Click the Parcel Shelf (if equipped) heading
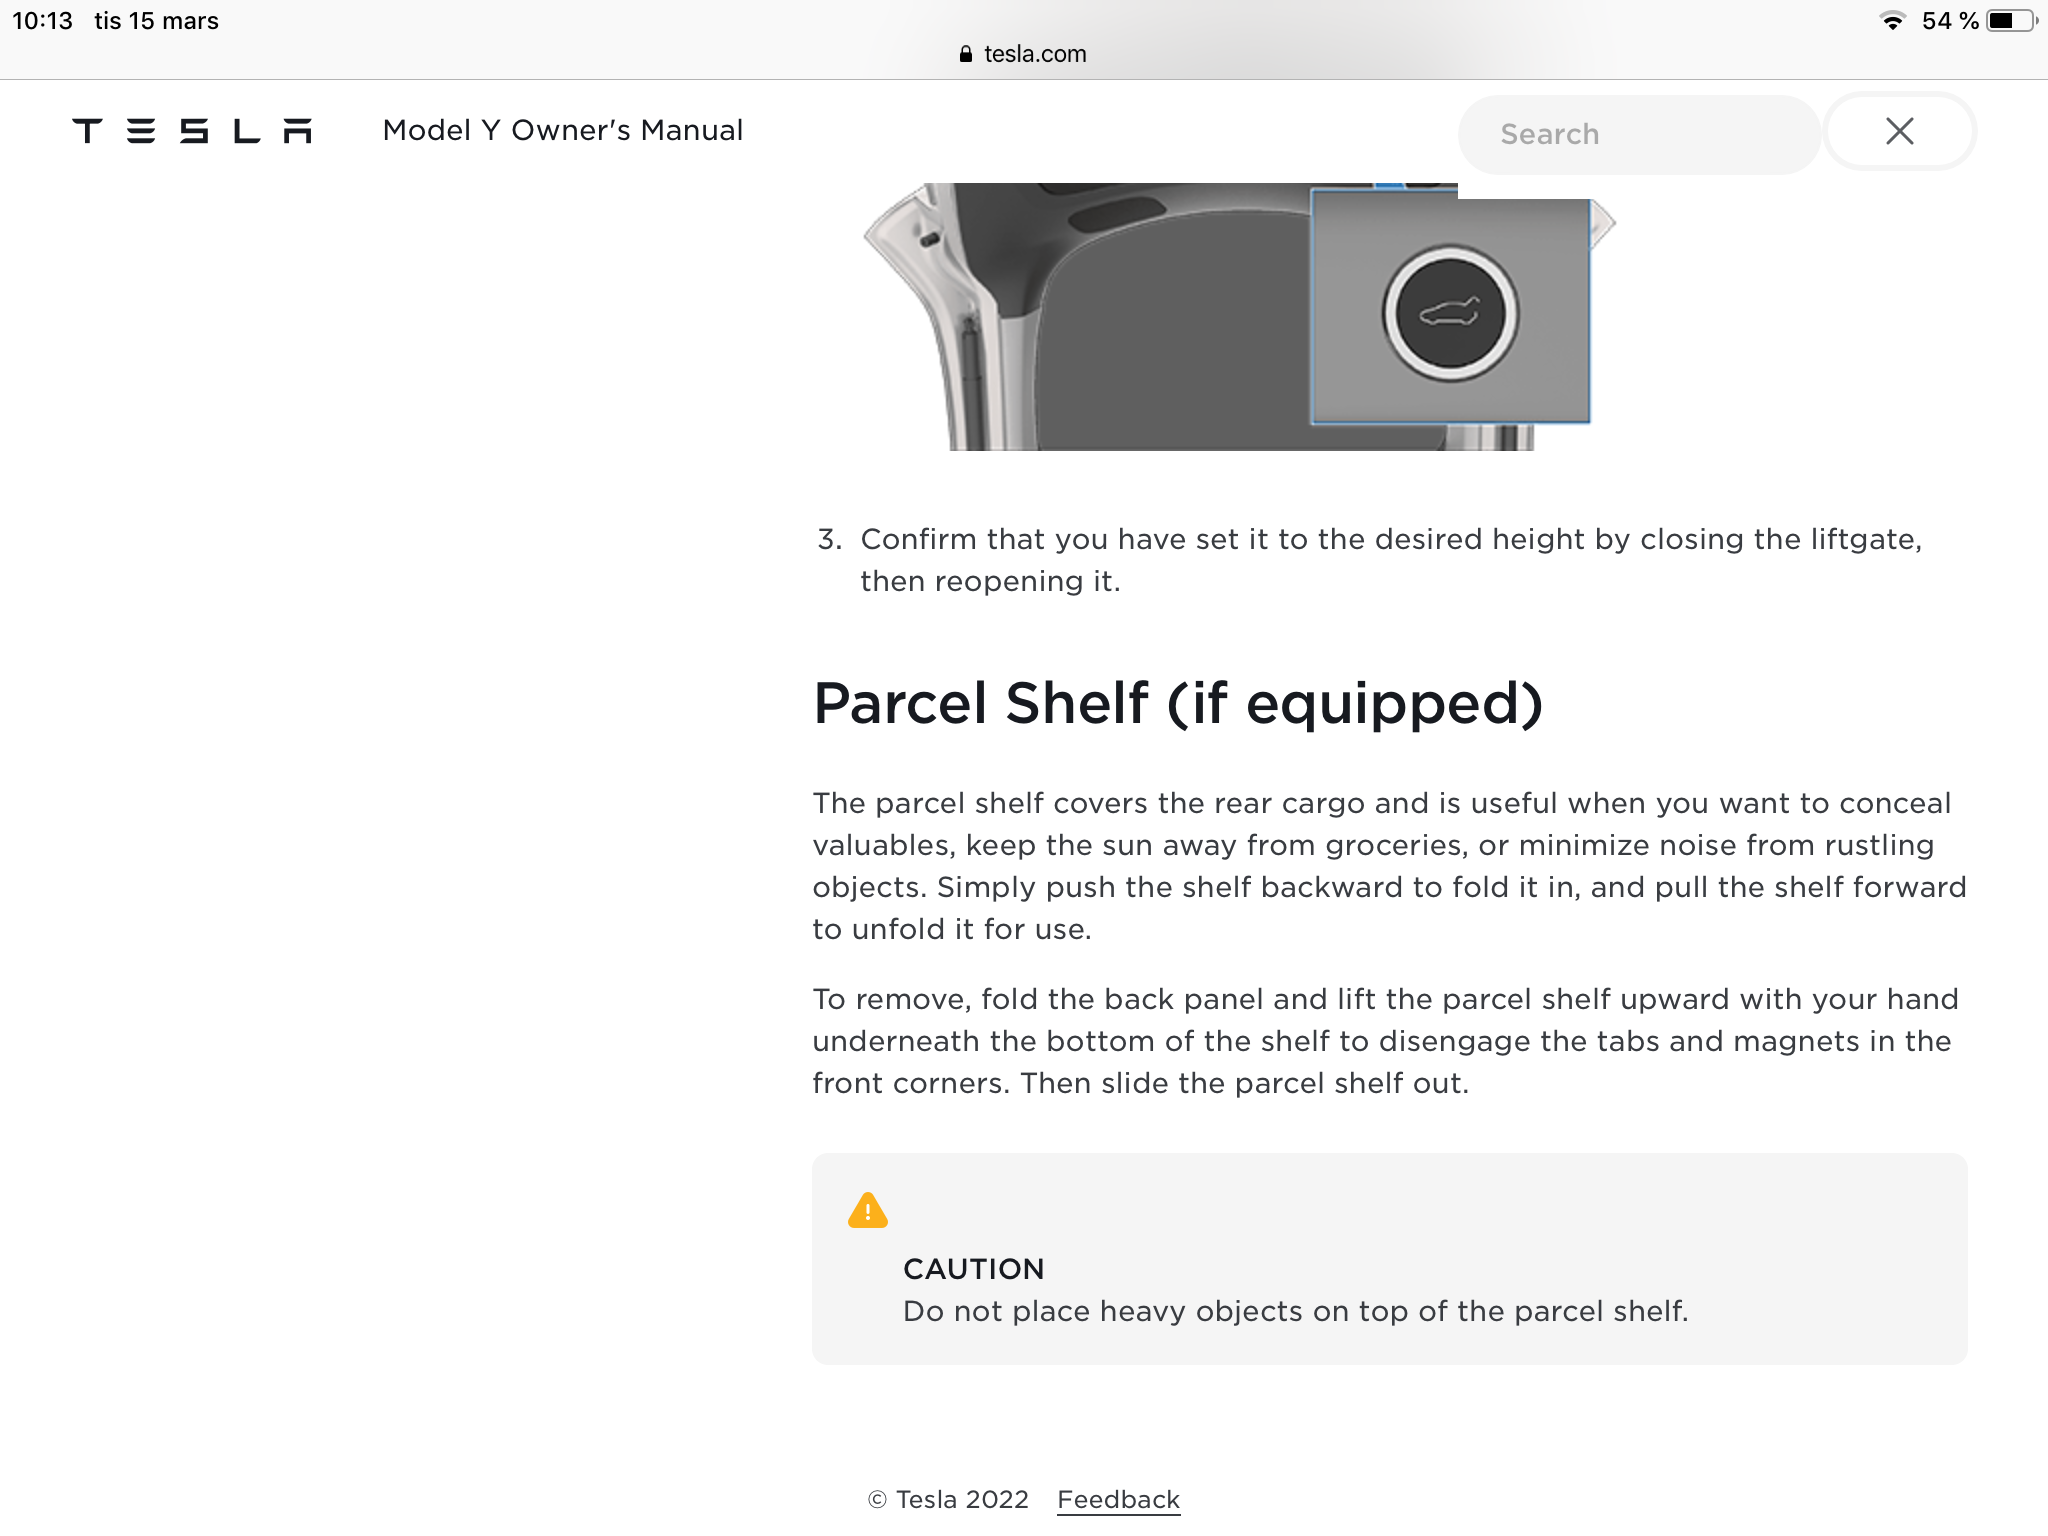 (1178, 703)
